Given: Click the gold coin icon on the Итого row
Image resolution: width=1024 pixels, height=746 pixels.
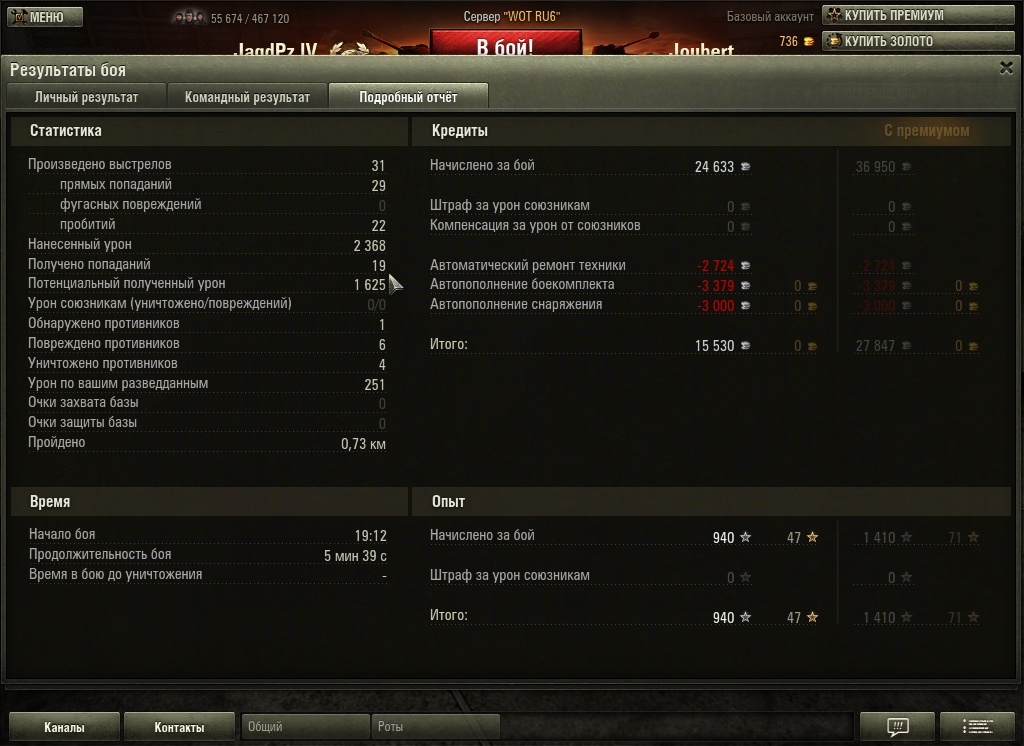Looking at the screenshot, I should 812,346.
